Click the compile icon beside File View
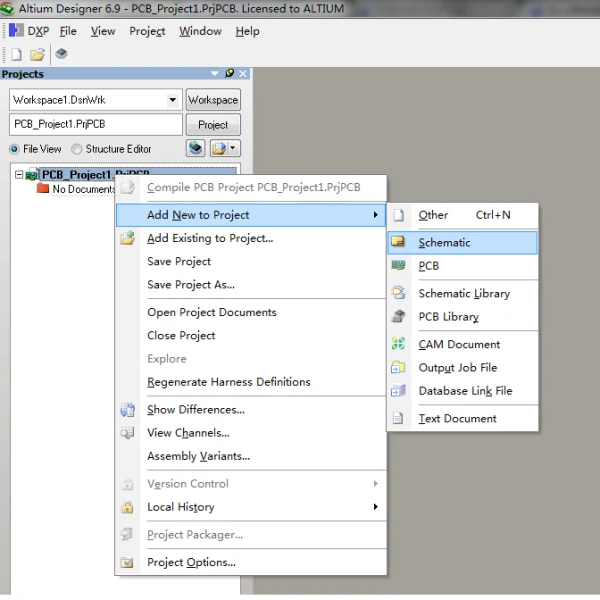Screen dimensions: 600x600 [196, 148]
